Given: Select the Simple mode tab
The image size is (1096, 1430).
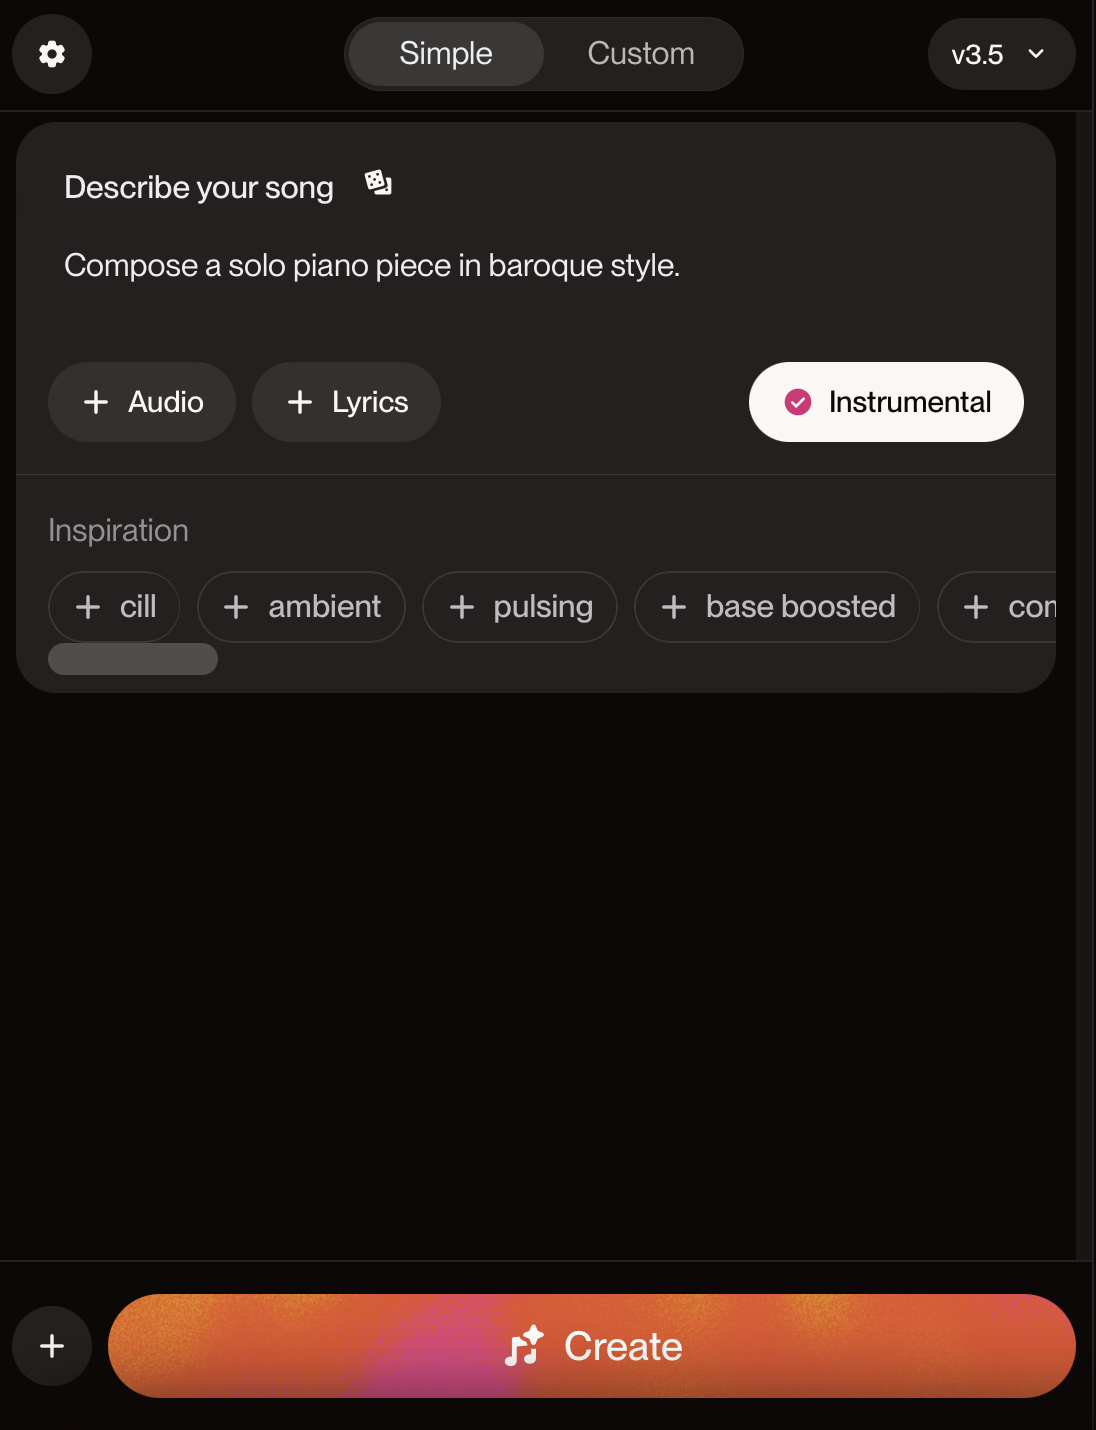Looking at the screenshot, I should click(446, 54).
